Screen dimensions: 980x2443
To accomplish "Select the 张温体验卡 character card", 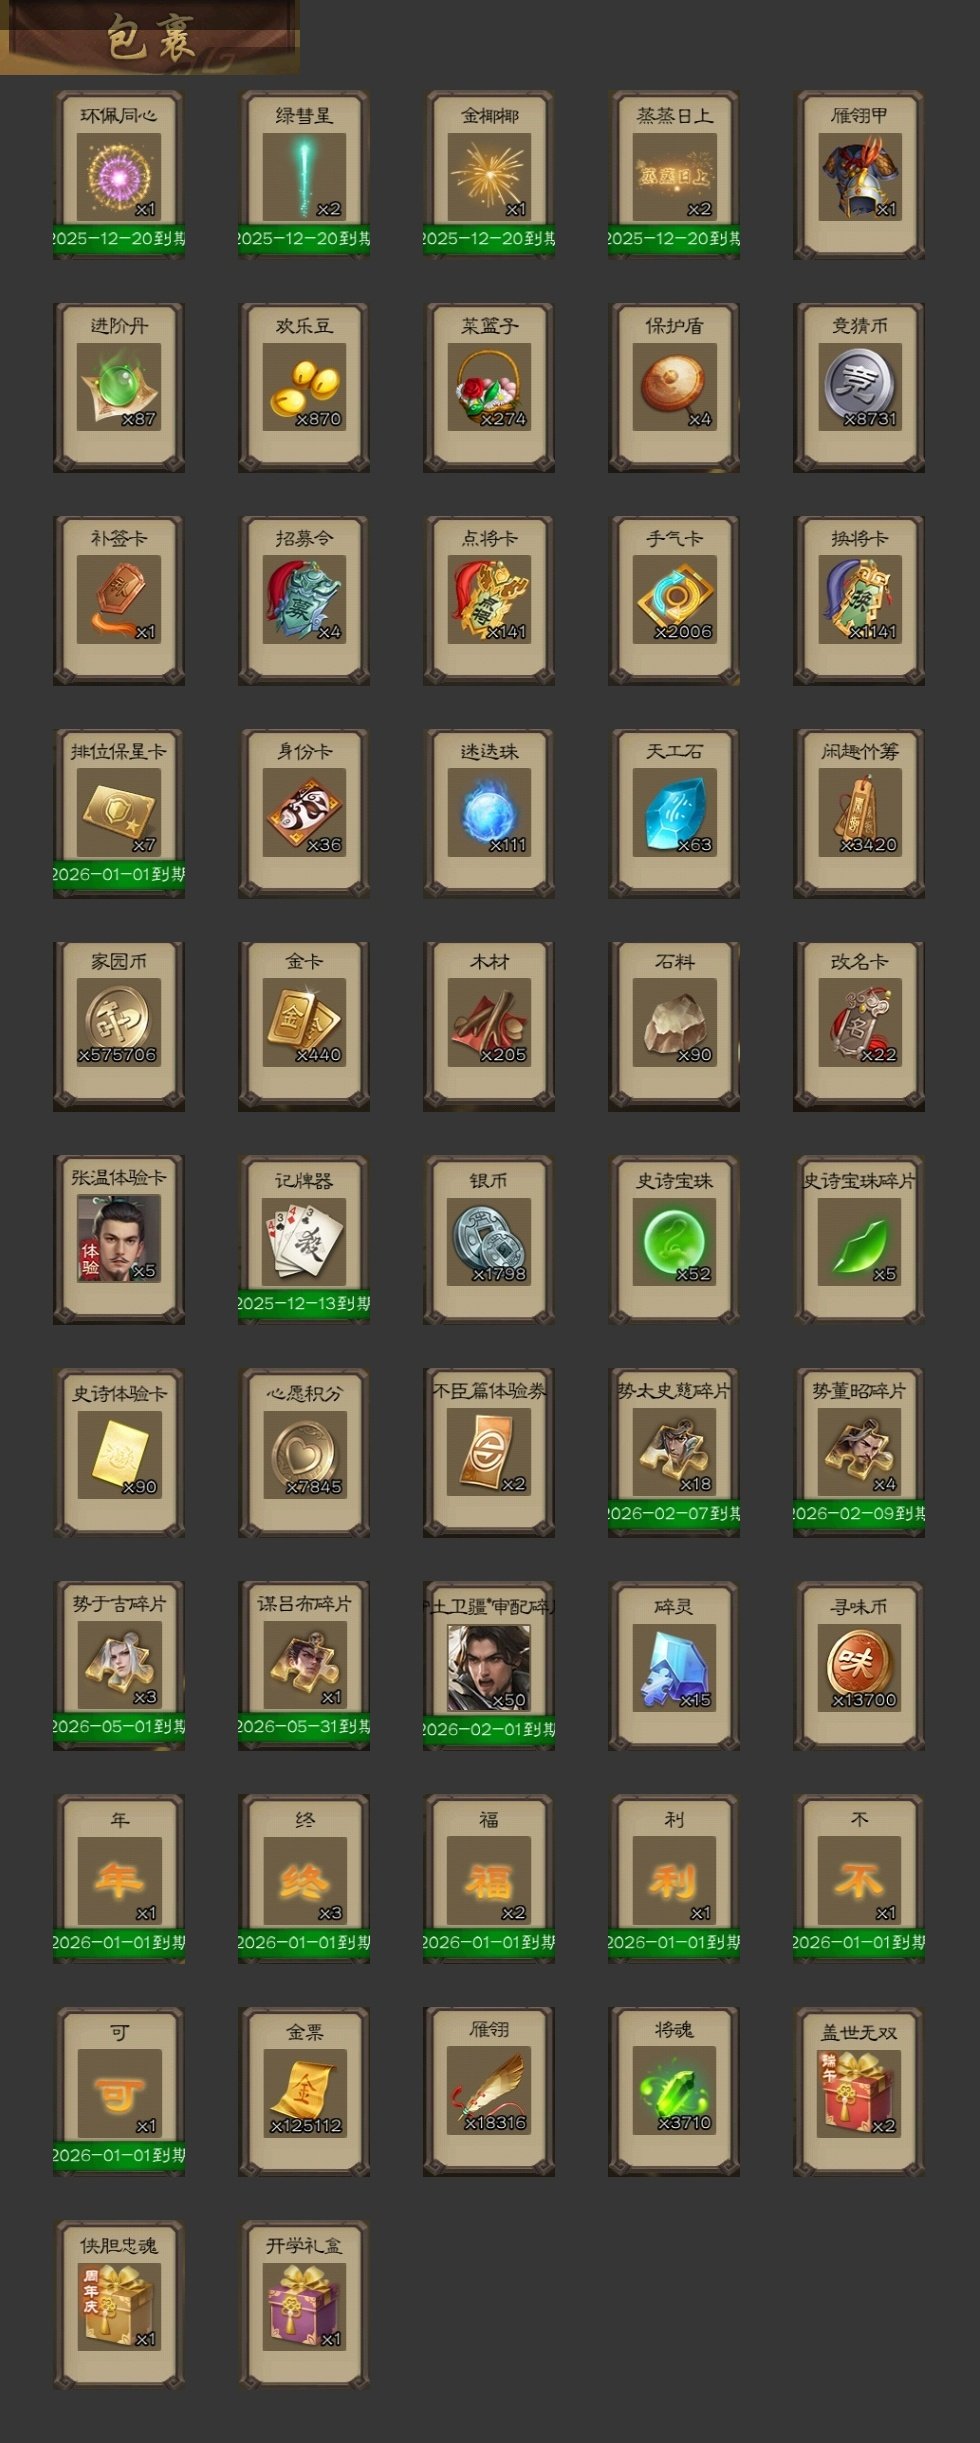I will click(x=119, y=1240).
